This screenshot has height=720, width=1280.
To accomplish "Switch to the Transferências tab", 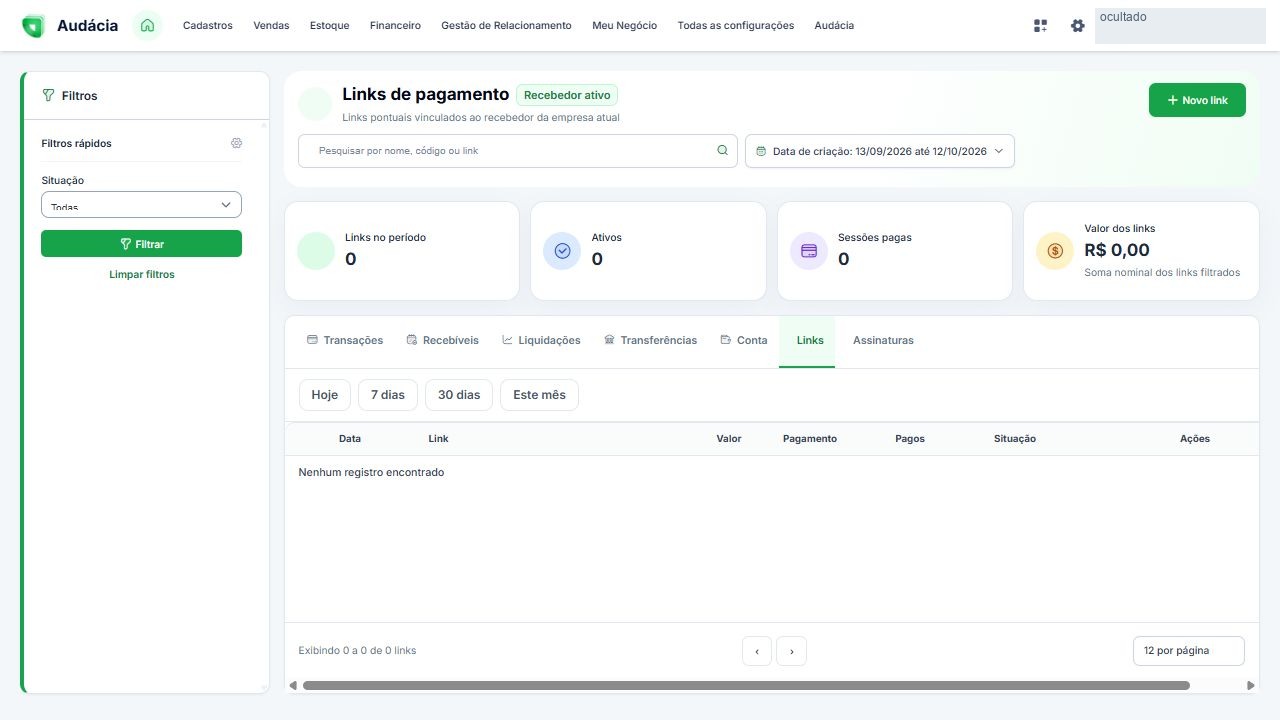I will pyautogui.click(x=651, y=341).
